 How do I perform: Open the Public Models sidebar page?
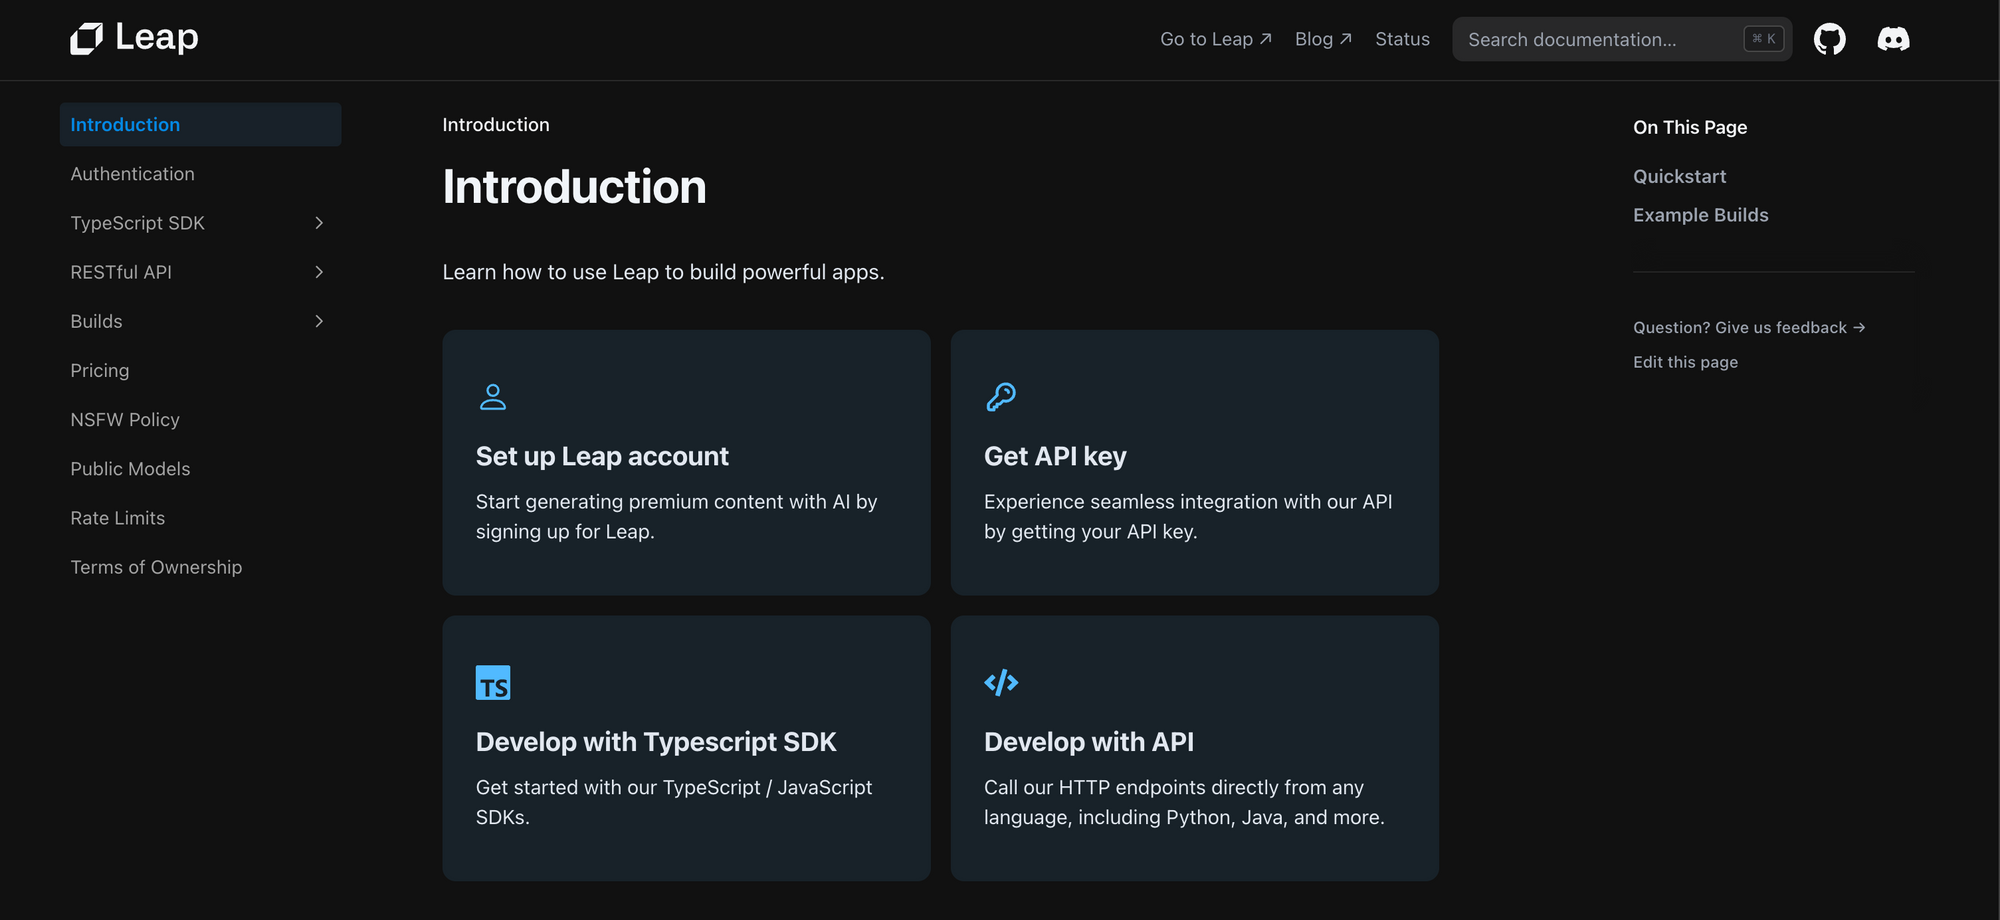[200, 468]
